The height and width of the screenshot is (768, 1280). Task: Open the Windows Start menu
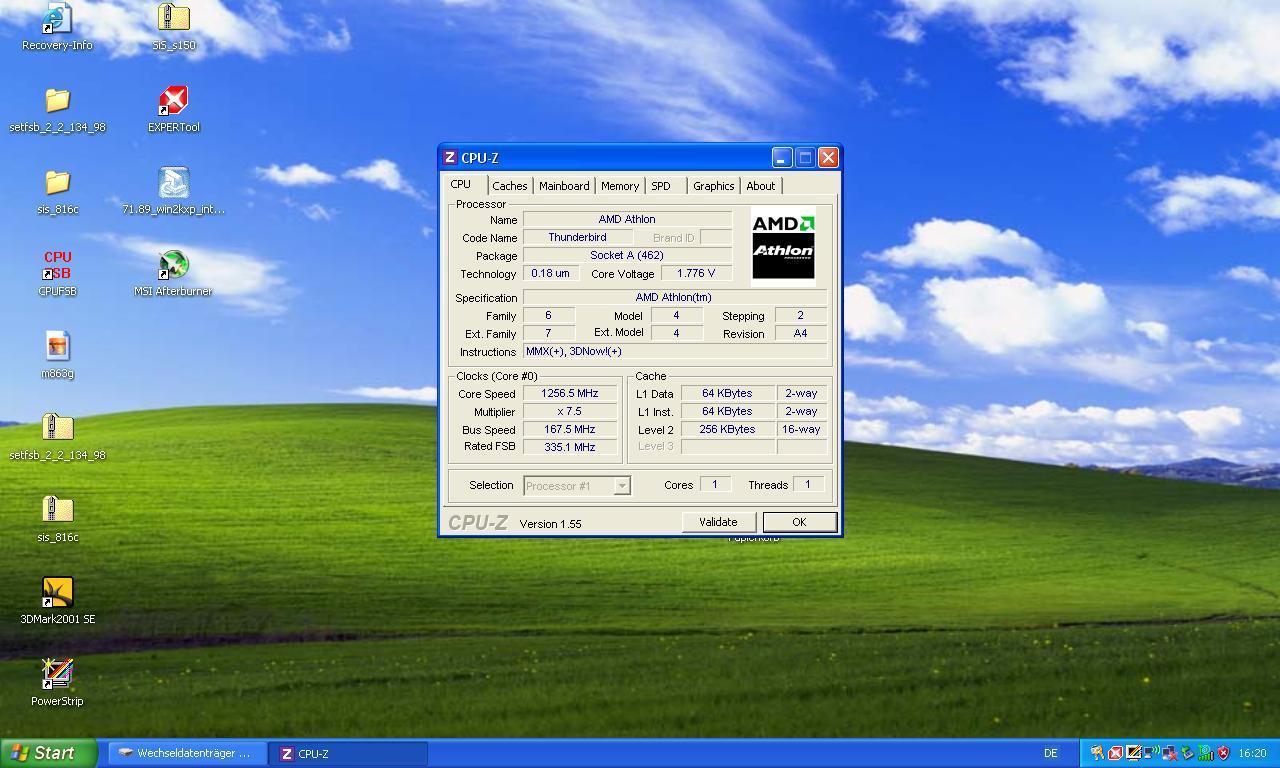(48, 753)
